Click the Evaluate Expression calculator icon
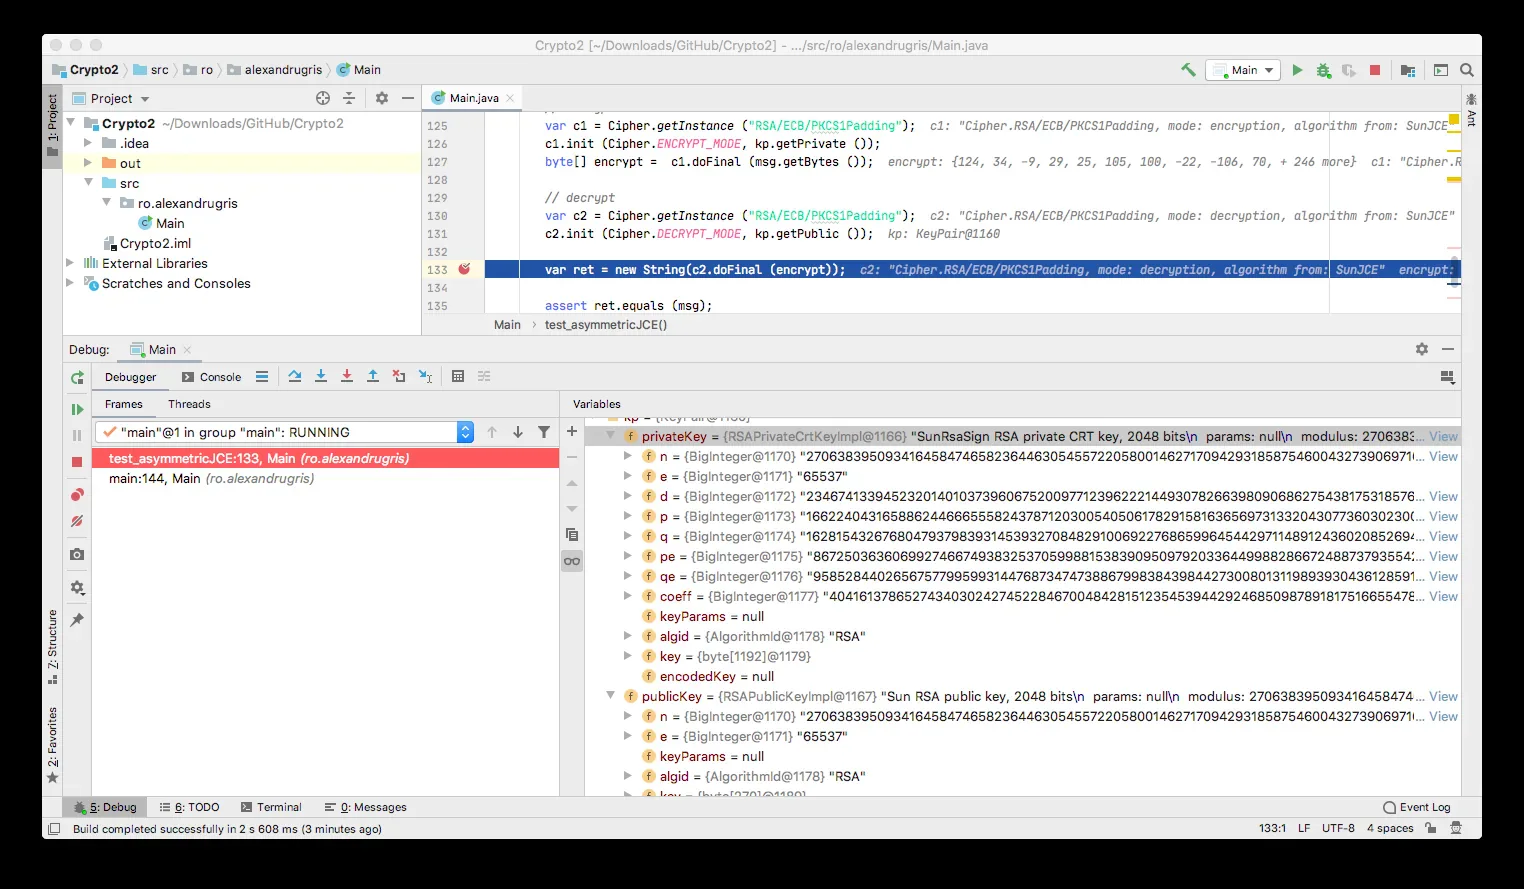The image size is (1524, 889). (458, 376)
